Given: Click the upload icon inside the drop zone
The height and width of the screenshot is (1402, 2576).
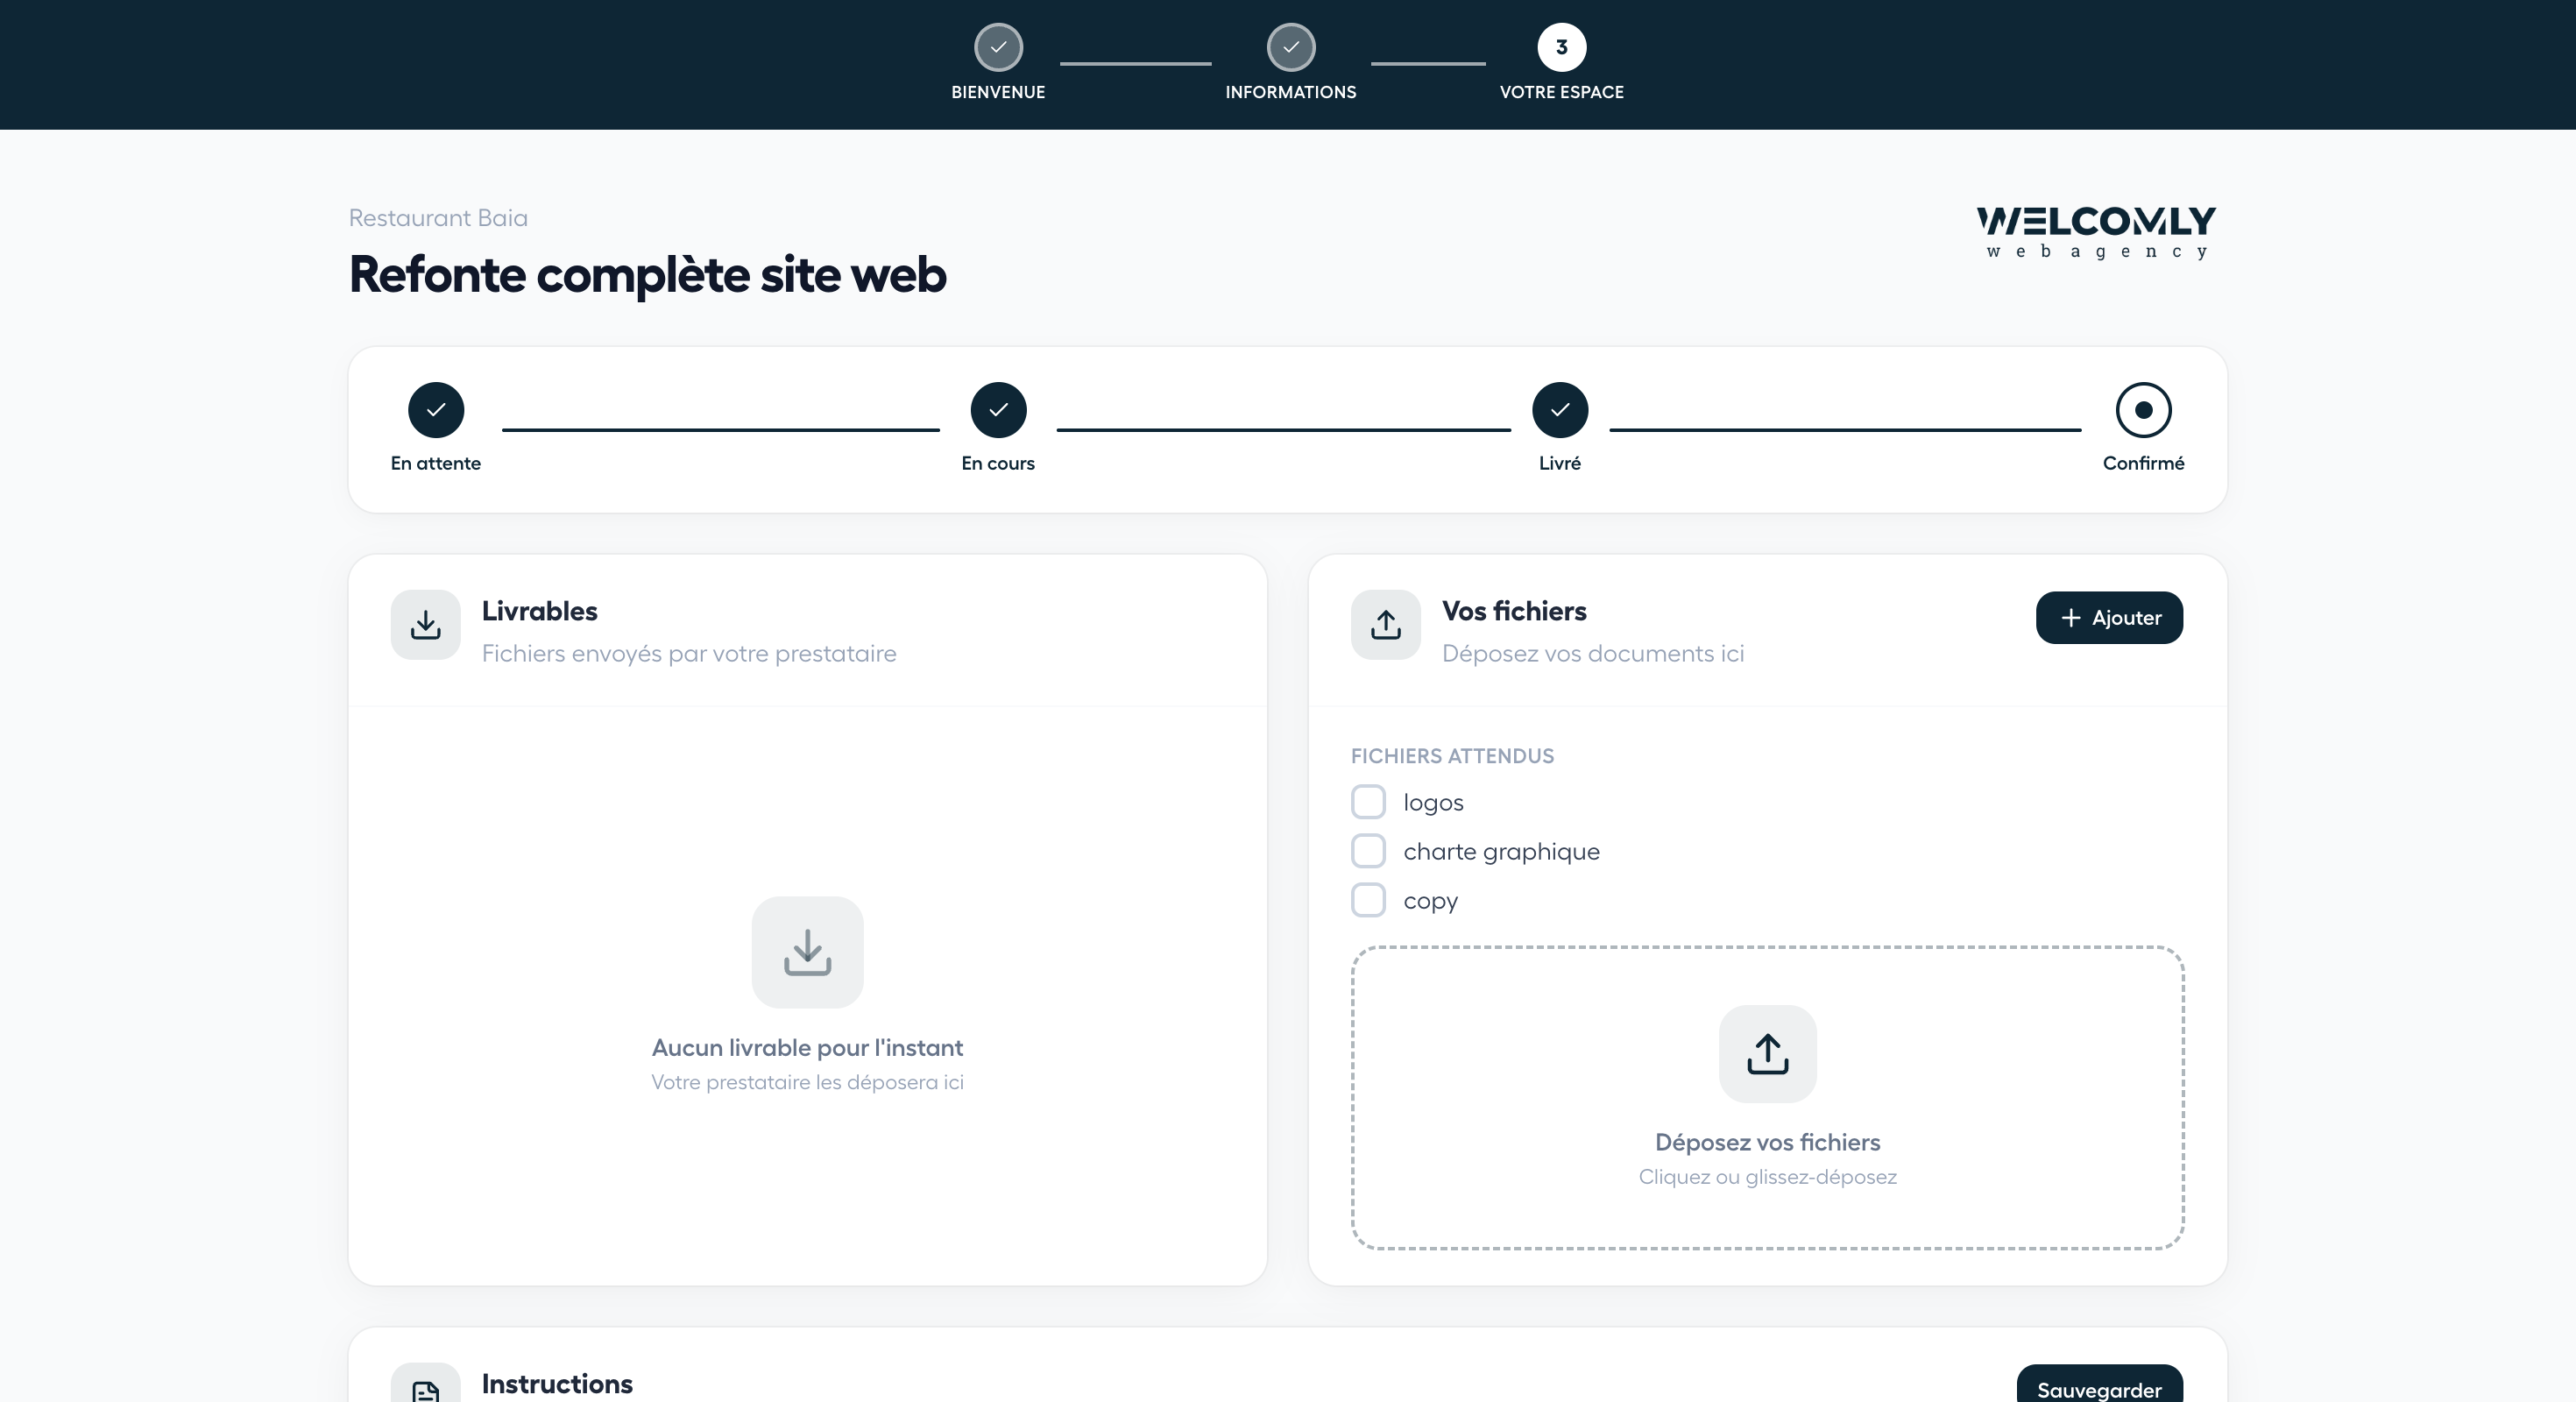Looking at the screenshot, I should tap(1768, 1054).
